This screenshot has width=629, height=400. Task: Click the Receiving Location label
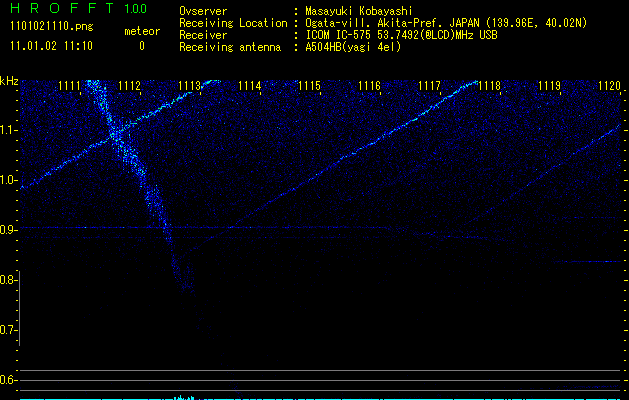tap(233, 23)
